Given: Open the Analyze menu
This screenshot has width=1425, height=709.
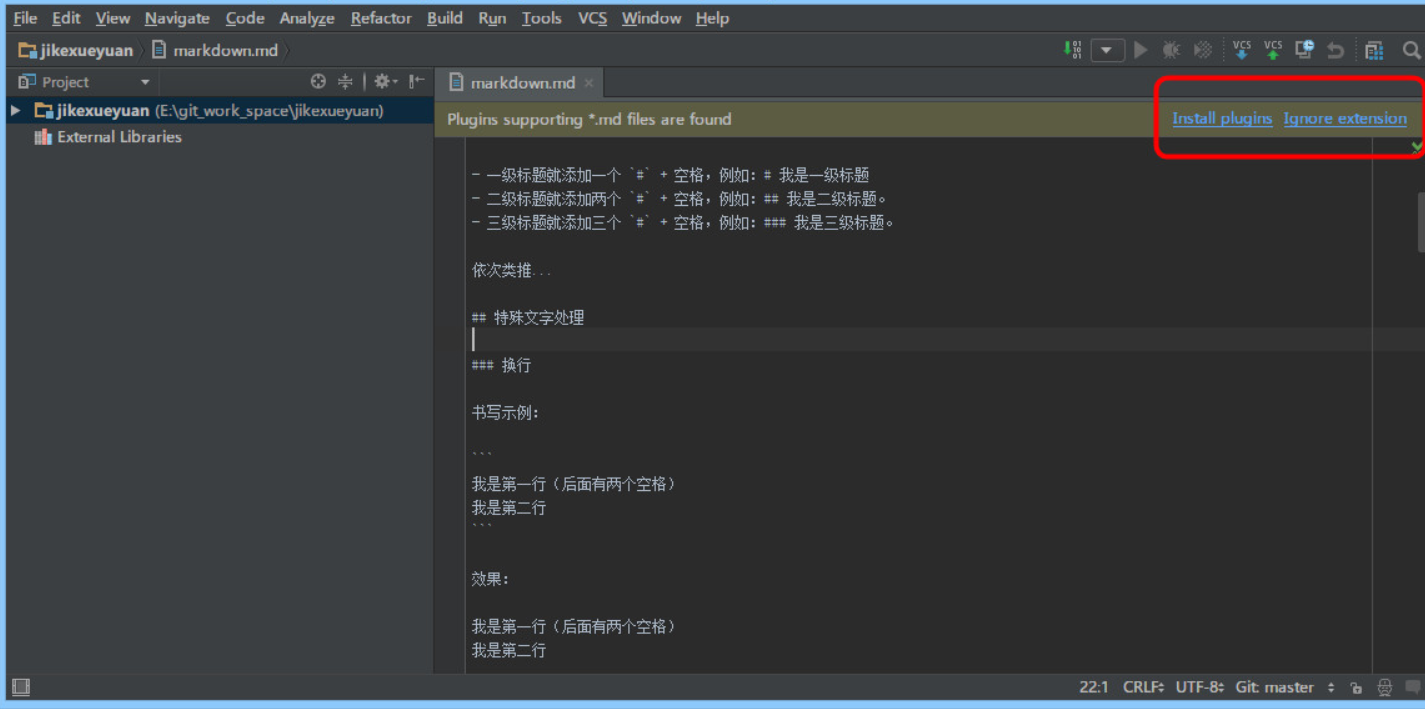Looking at the screenshot, I should 307,18.
